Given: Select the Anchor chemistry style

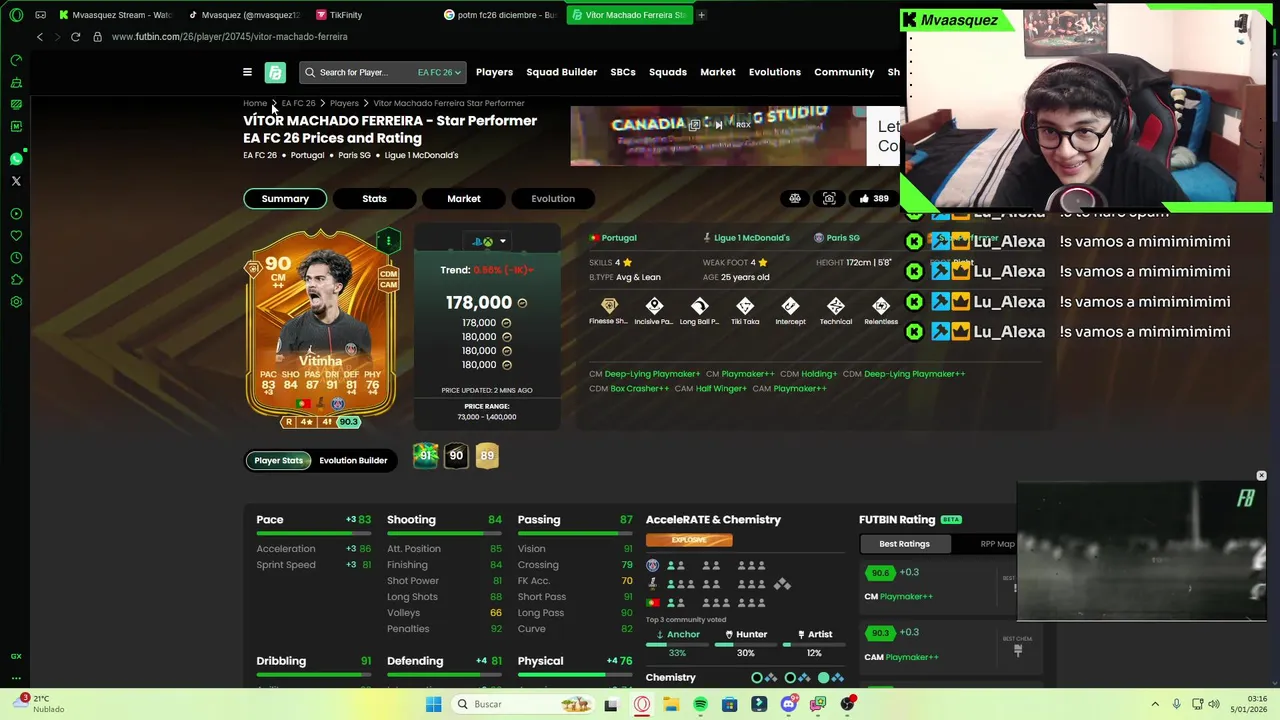Looking at the screenshot, I should pos(677,634).
